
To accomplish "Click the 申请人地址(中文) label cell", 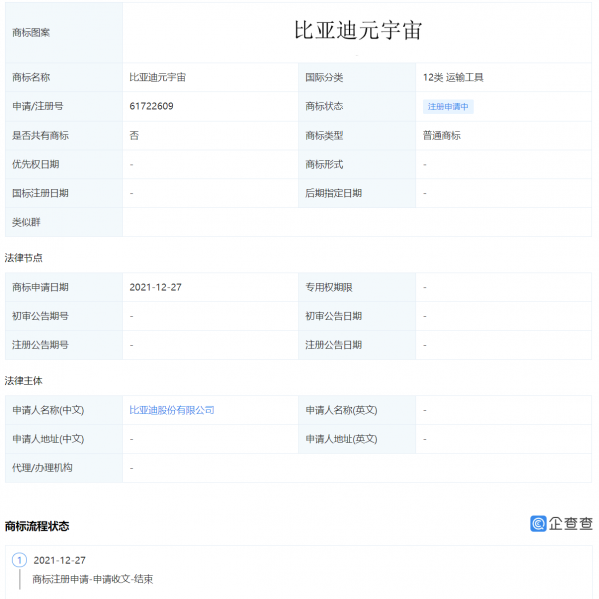I will tap(64, 439).
